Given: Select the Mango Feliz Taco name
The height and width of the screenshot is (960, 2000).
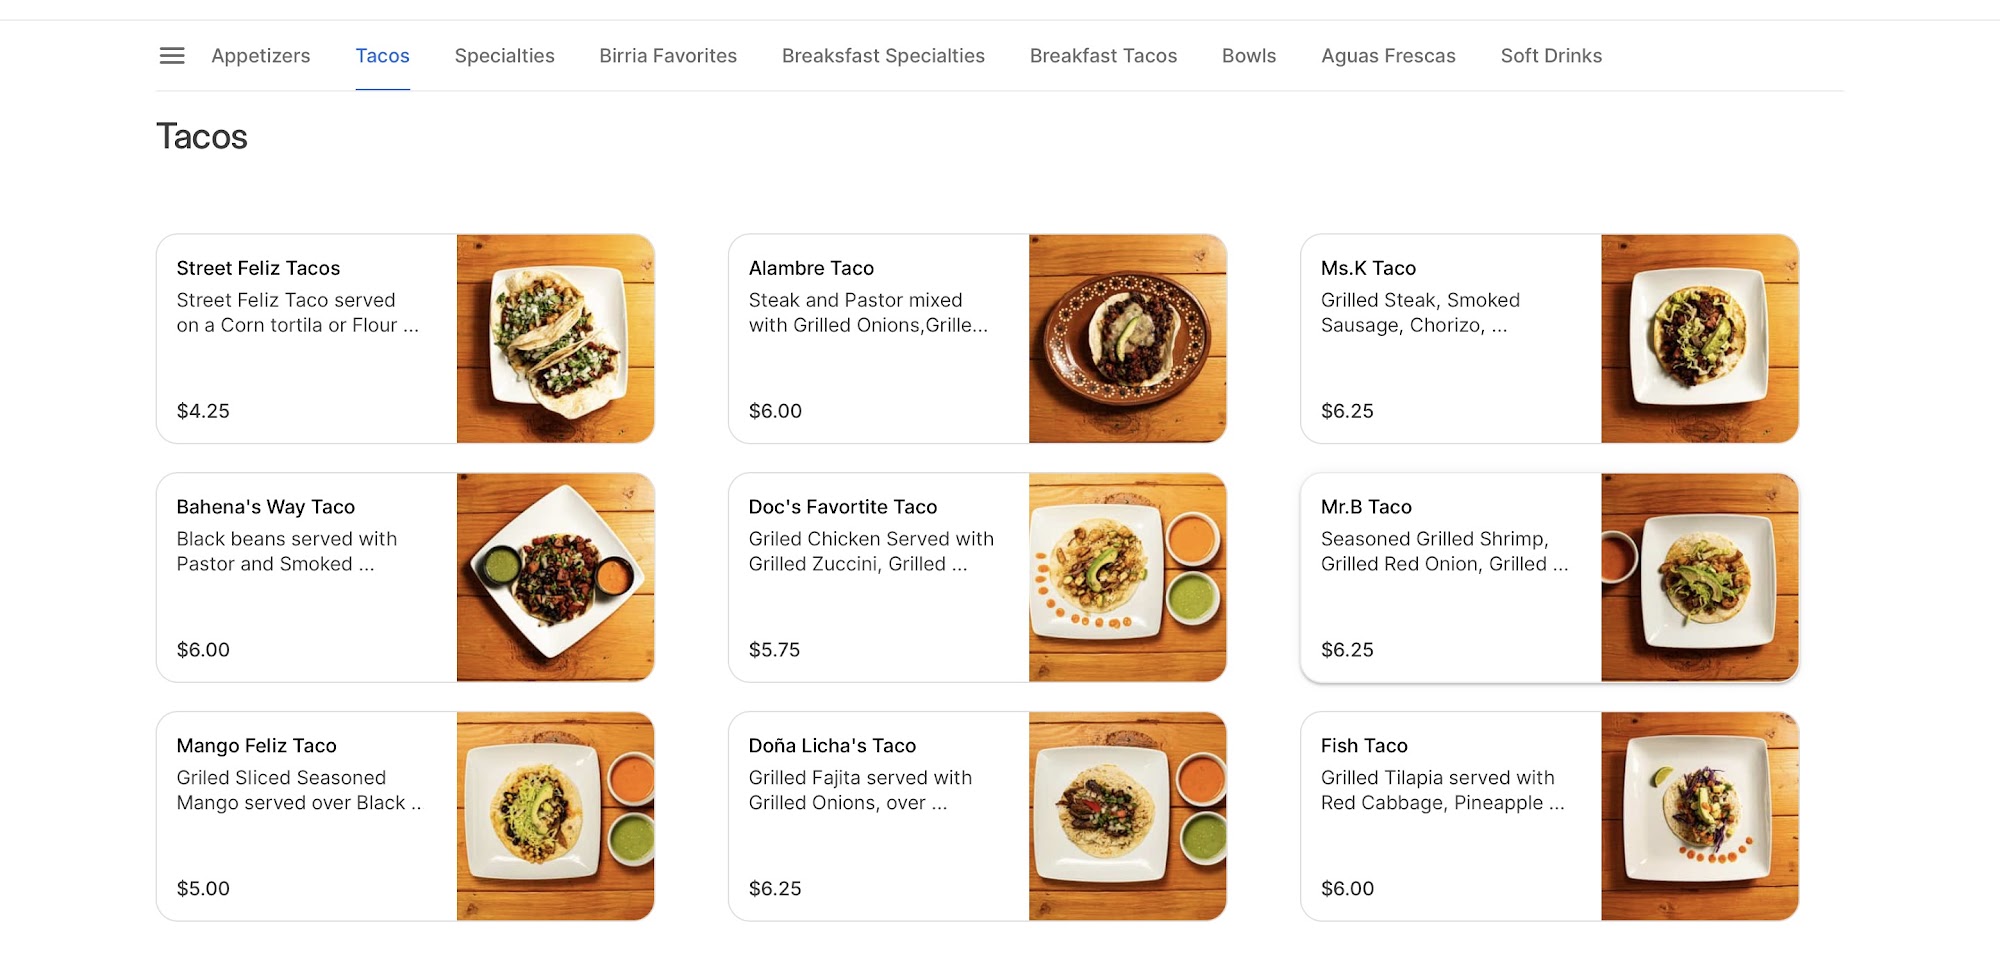Looking at the screenshot, I should [x=256, y=746].
